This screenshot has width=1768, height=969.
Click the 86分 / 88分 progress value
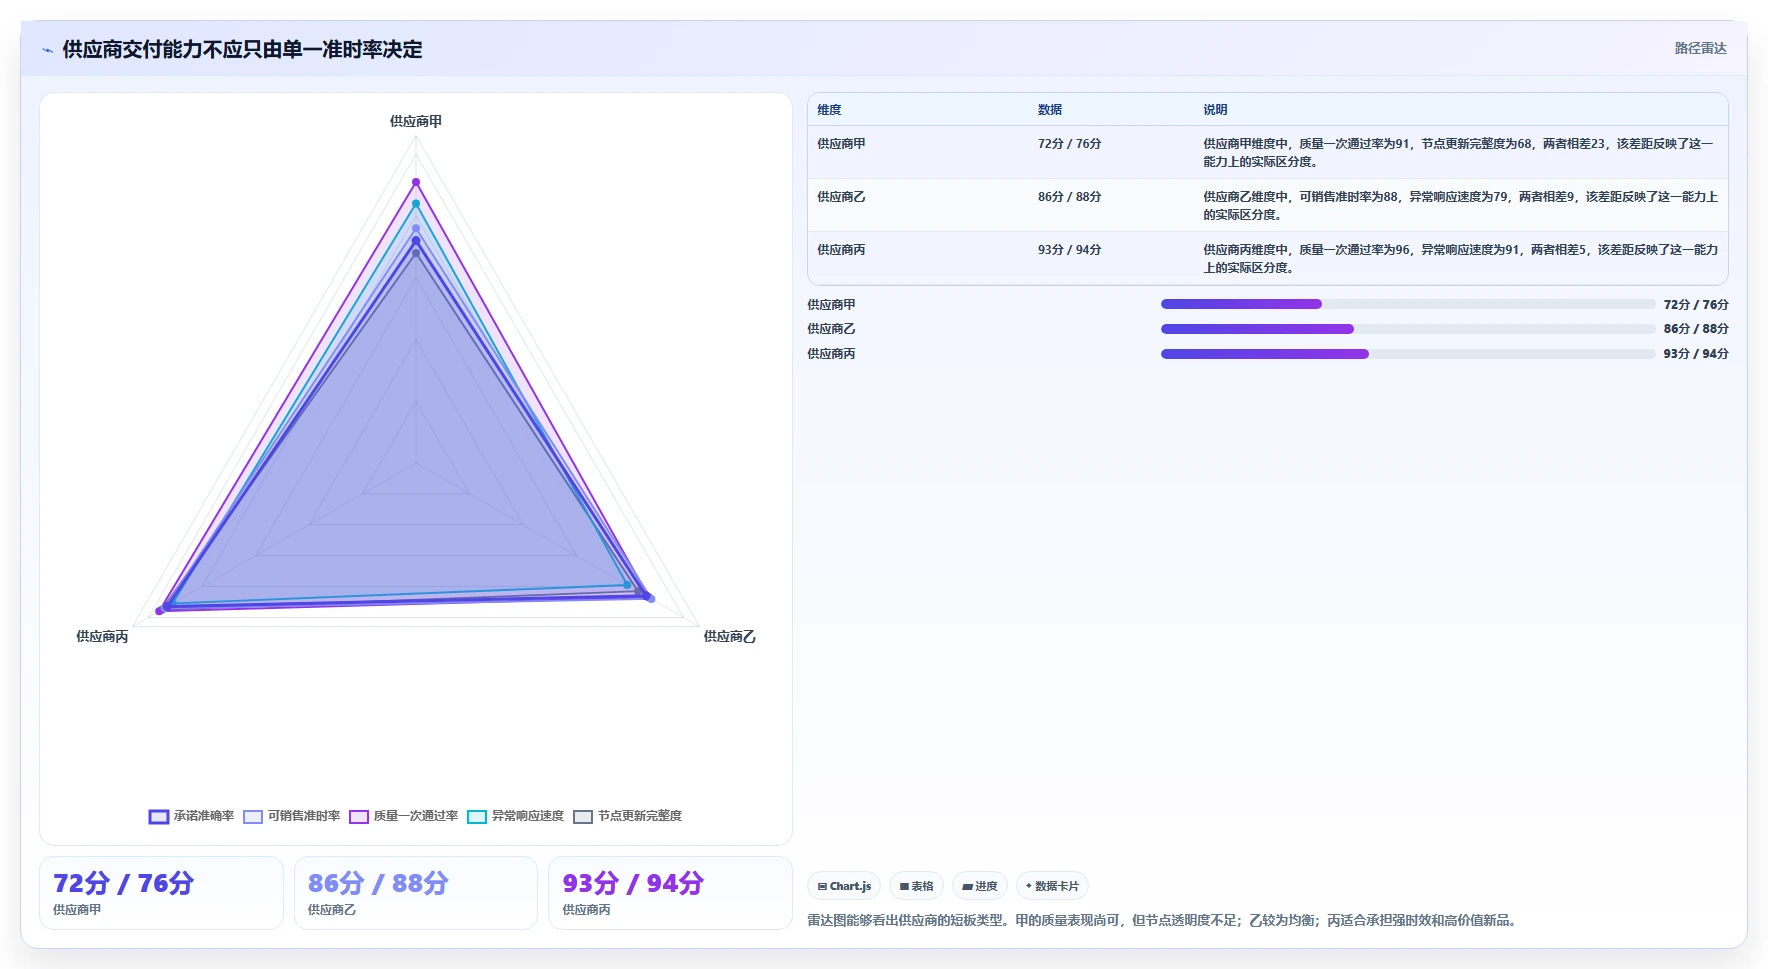click(1696, 329)
